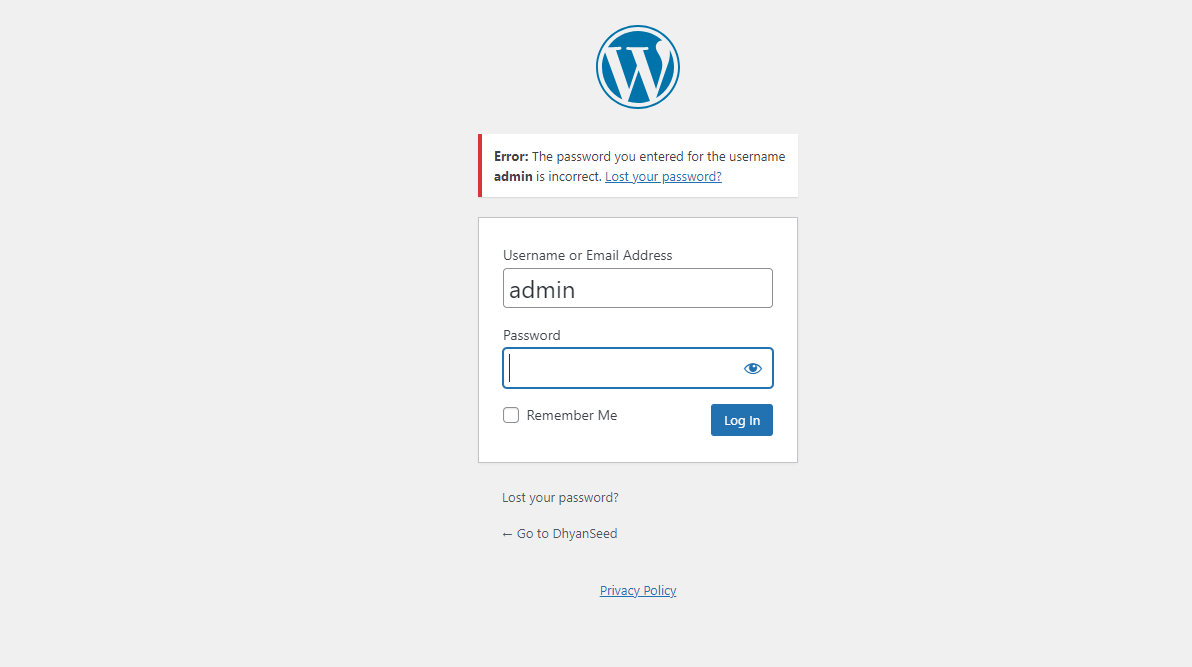Image resolution: width=1192 pixels, height=667 pixels.
Task: Enable the Remember Me checkbox
Action: pyautogui.click(x=511, y=415)
